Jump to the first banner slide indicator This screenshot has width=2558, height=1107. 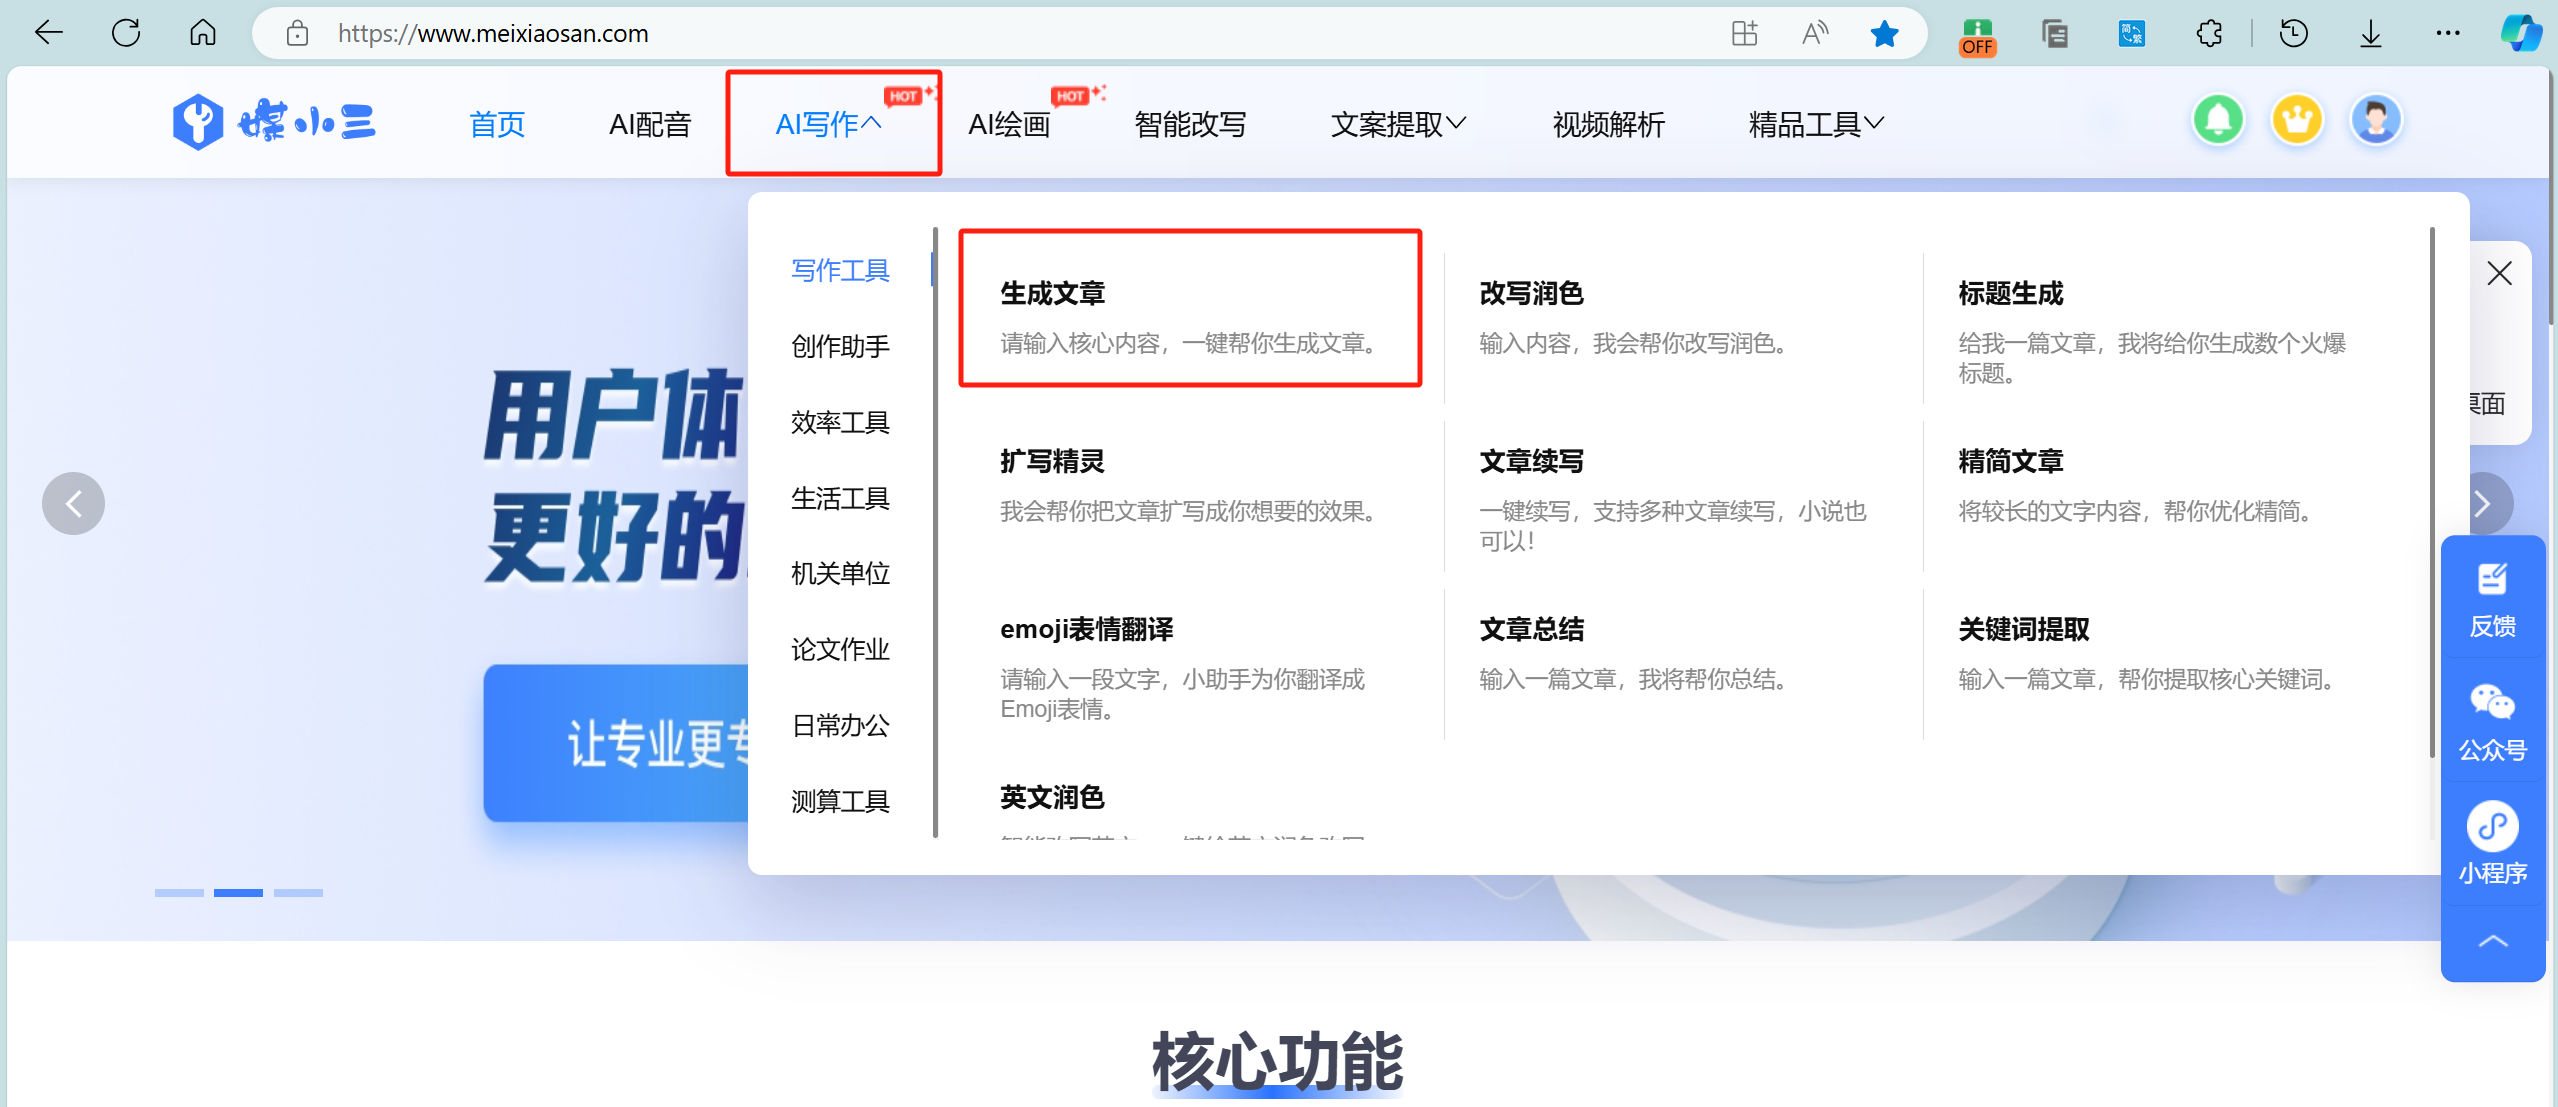(179, 892)
